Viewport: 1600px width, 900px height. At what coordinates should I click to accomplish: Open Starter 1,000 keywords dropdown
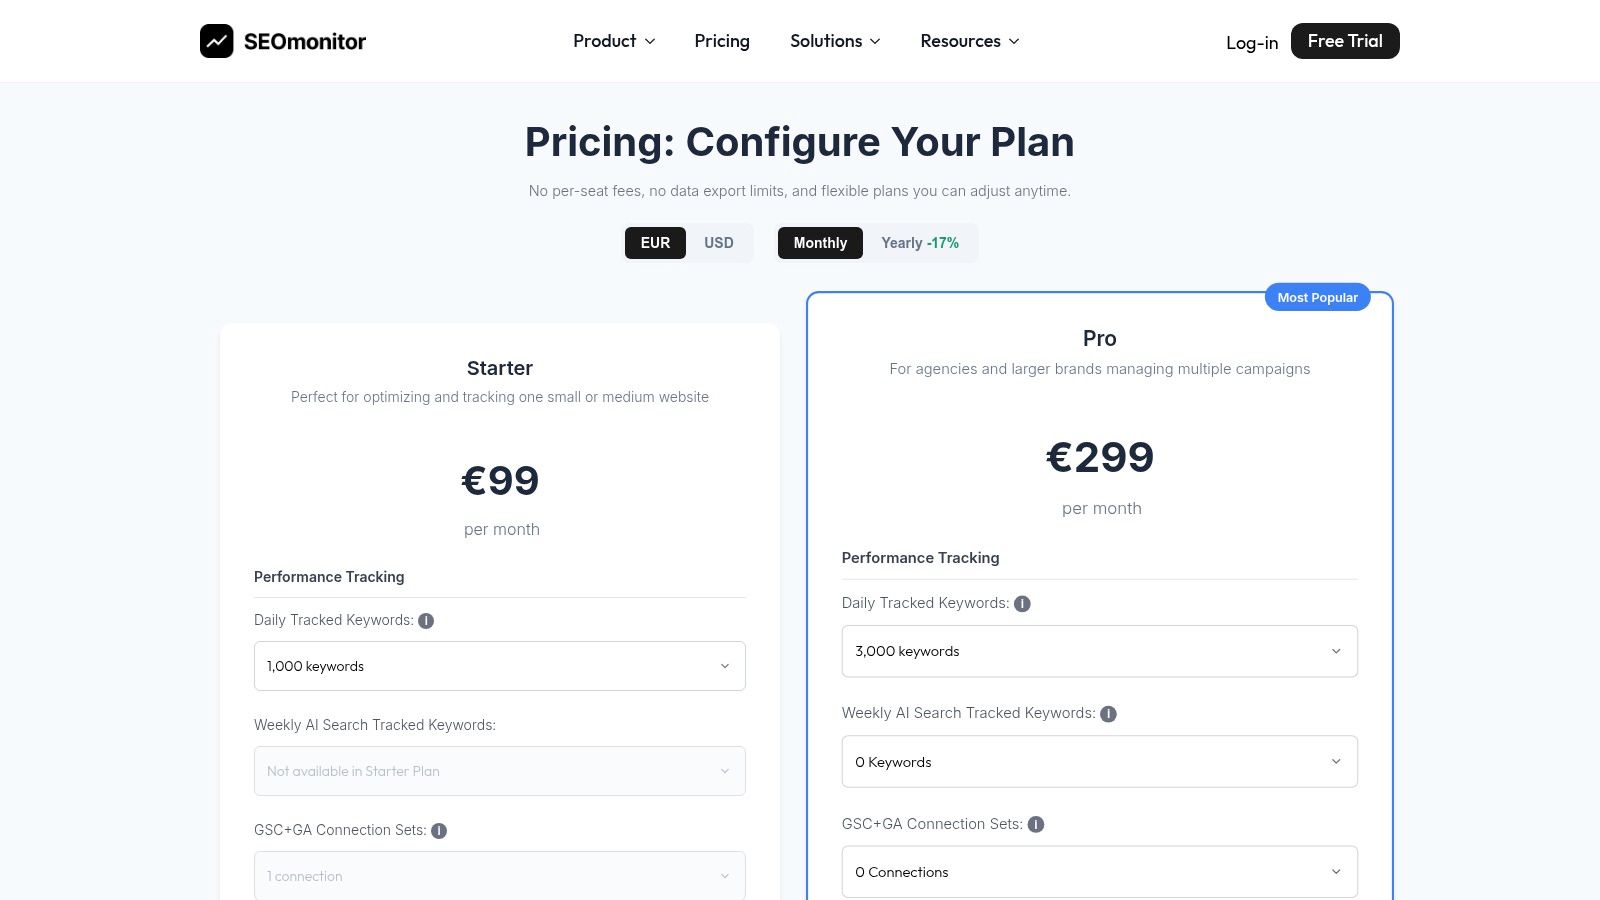(x=500, y=666)
